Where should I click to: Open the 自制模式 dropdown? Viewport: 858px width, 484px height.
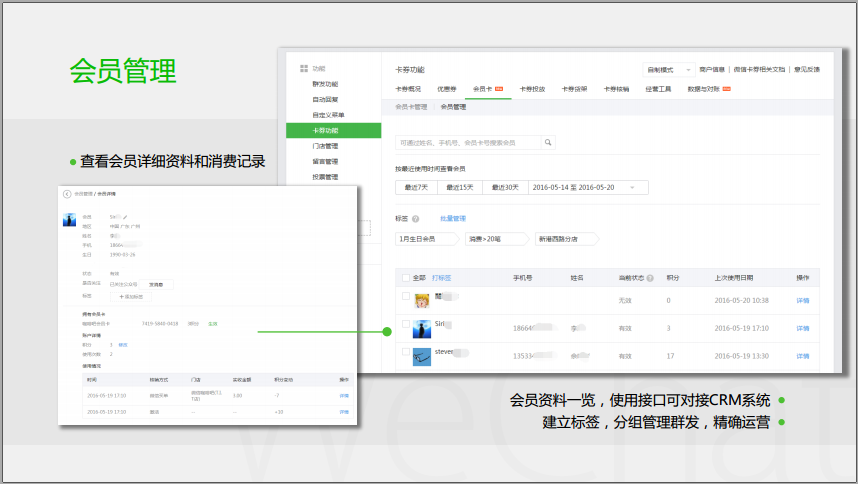coord(669,70)
